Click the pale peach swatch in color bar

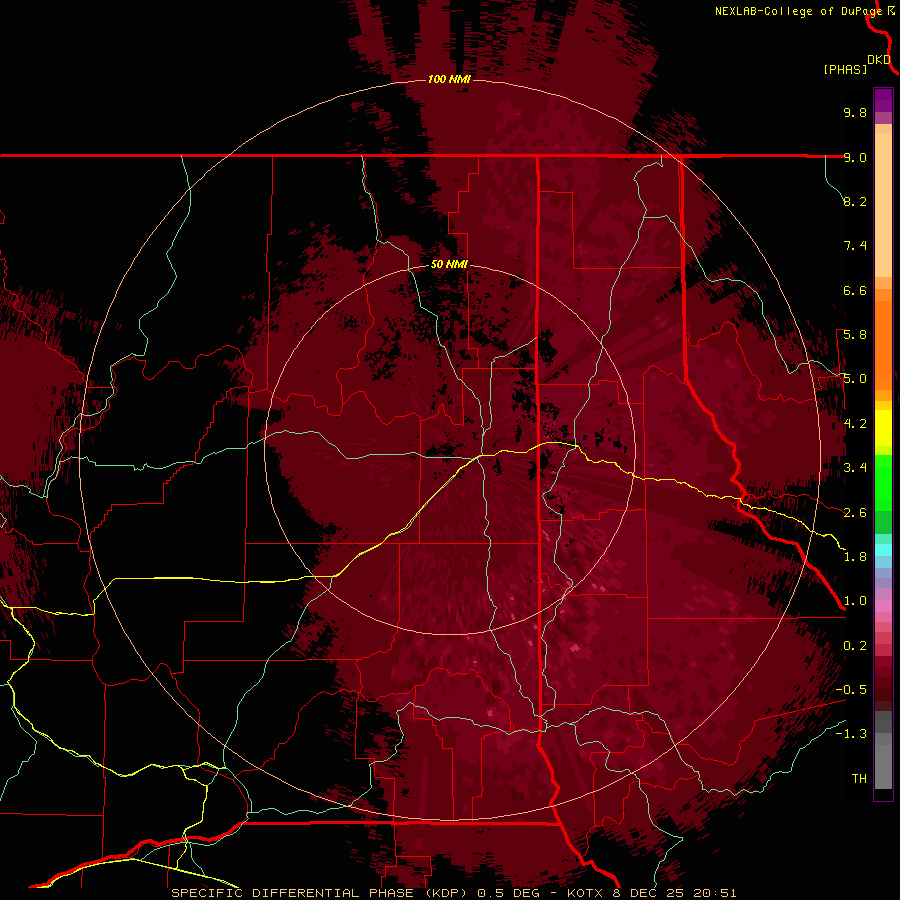pos(883,207)
